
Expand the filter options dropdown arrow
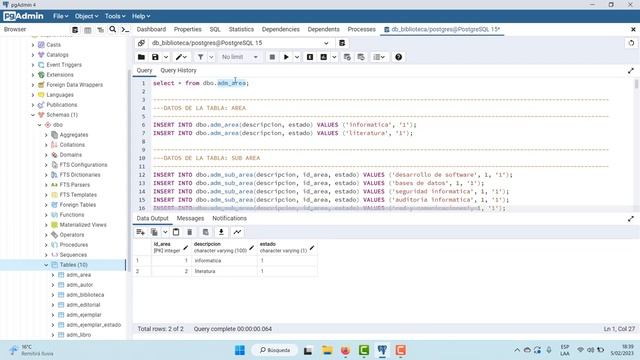click(x=211, y=57)
